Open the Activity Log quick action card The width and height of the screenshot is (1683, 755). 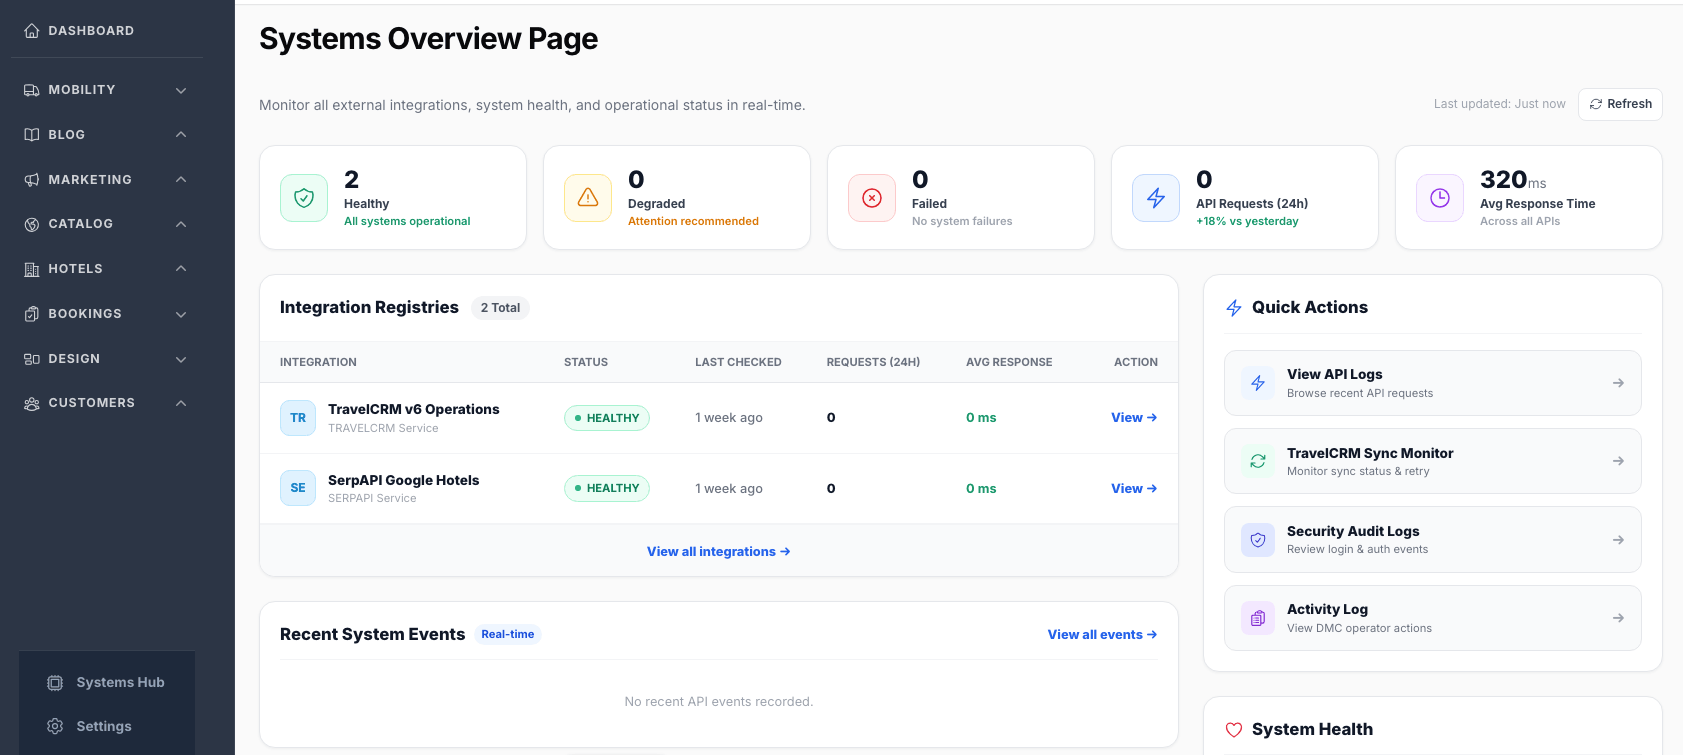tap(1433, 618)
